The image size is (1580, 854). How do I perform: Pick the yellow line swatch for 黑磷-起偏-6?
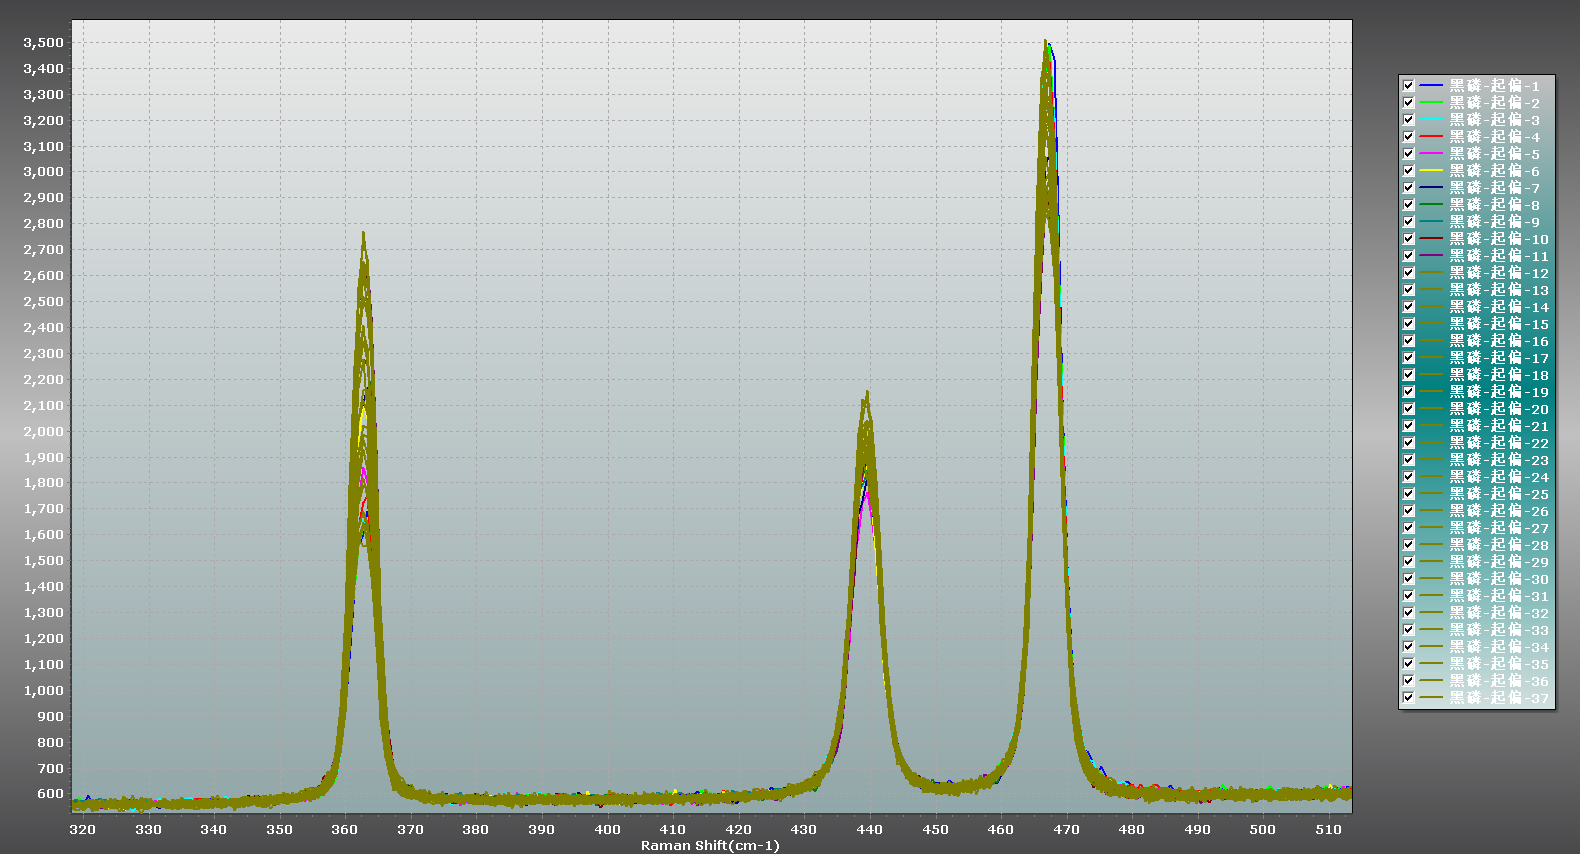point(1431,171)
